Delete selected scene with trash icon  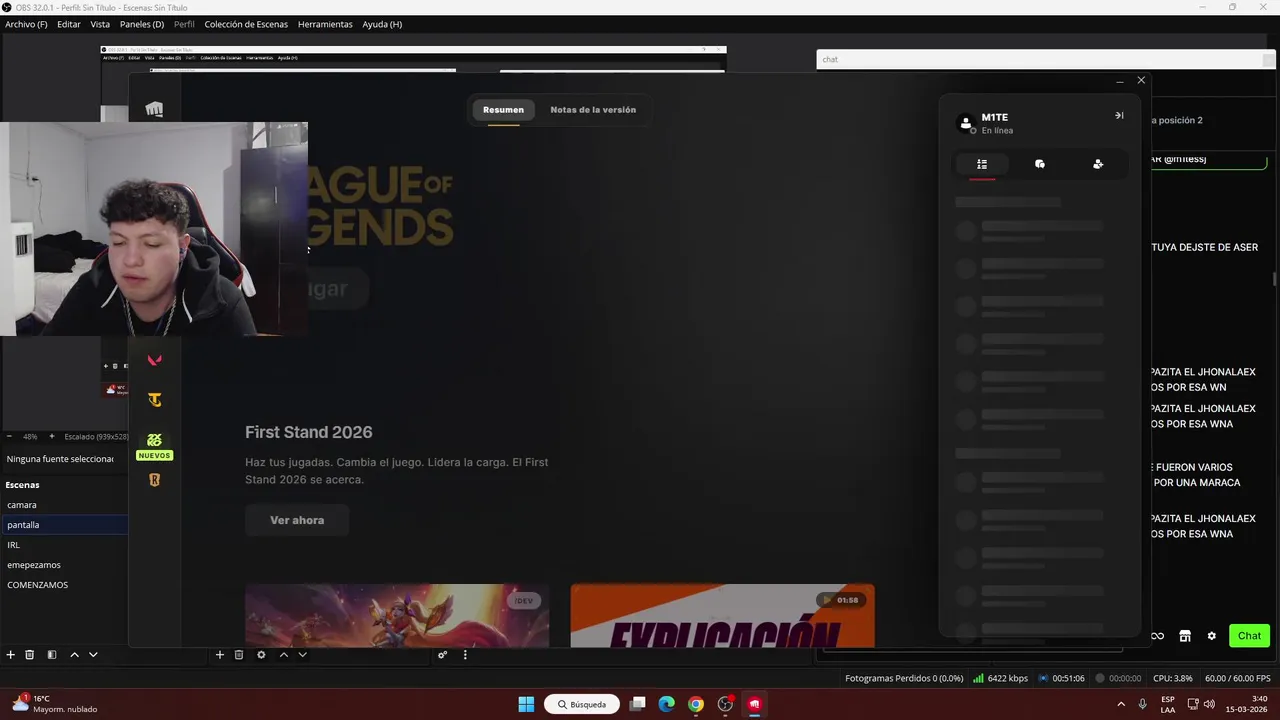click(x=30, y=655)
